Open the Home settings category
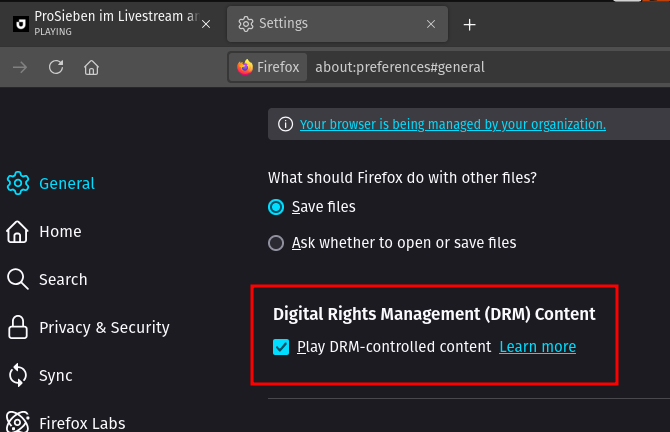670x432 pixels. 44,232
